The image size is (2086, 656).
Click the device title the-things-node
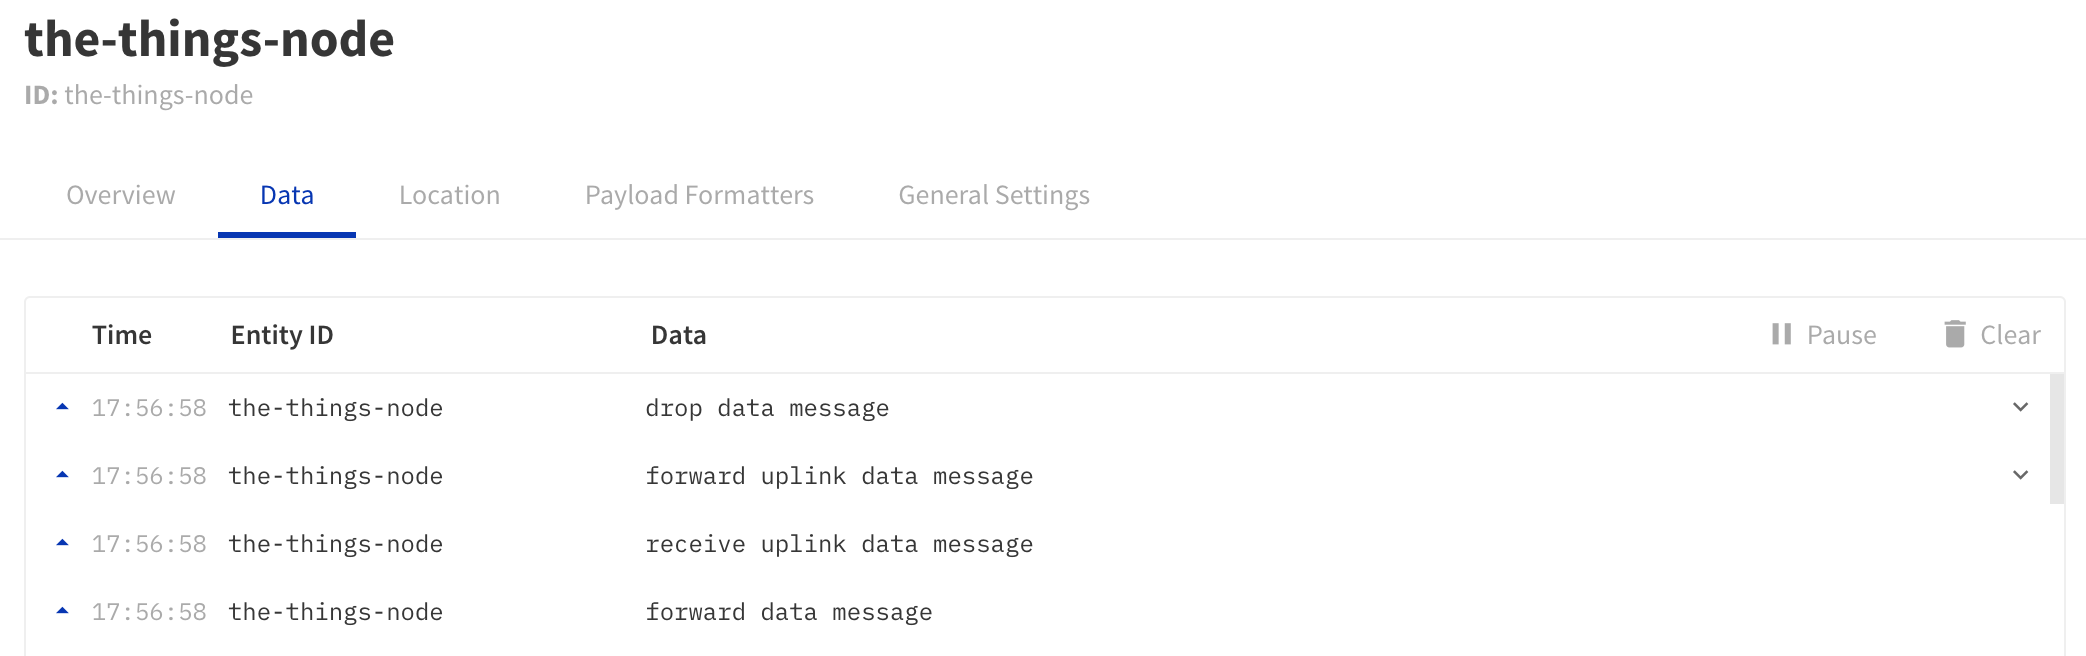click(208, 40)
